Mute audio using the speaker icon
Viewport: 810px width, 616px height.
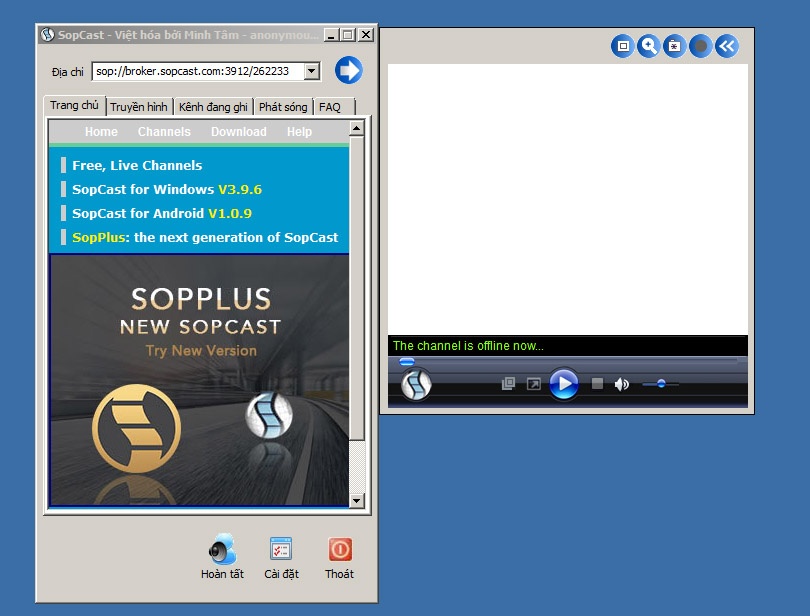coord(621,384)
